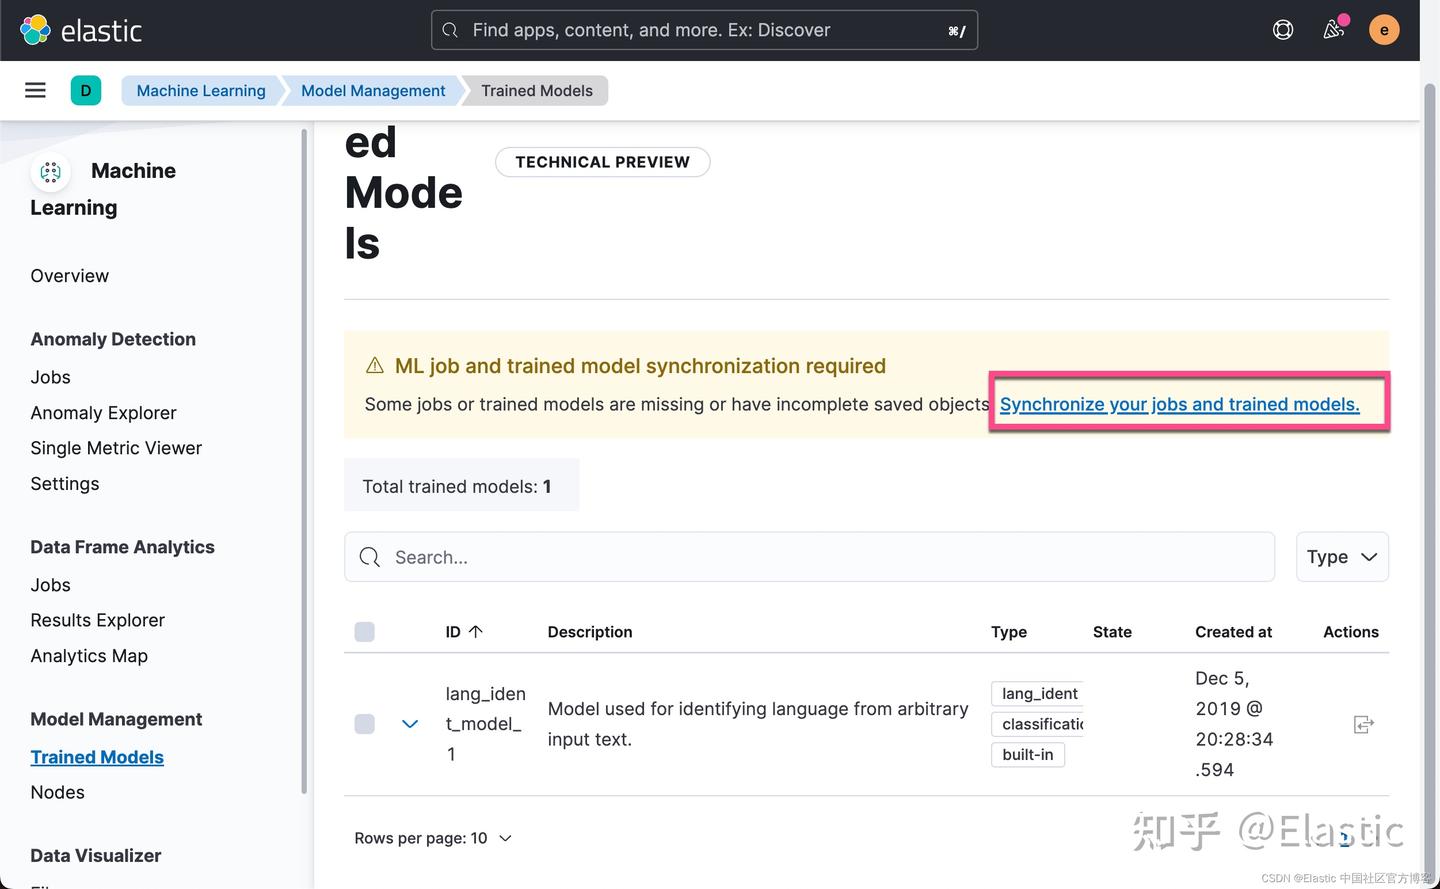
Task: Click 'Synchronize your jobs and trained models' link
Action: coord(1180,404)
